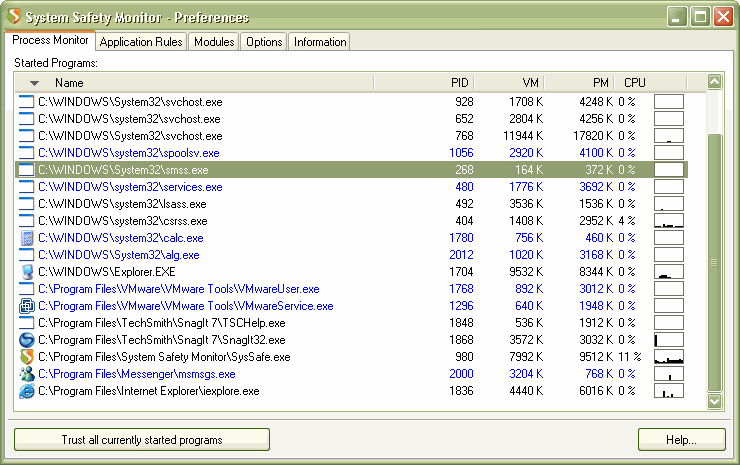Open Help using the Help button
The image size is (740, 465).
coord(681,439)
